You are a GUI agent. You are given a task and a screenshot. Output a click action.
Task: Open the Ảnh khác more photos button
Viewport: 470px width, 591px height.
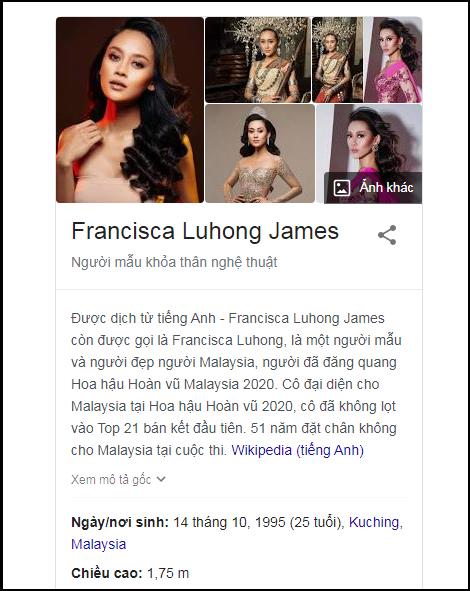(373, 188)
